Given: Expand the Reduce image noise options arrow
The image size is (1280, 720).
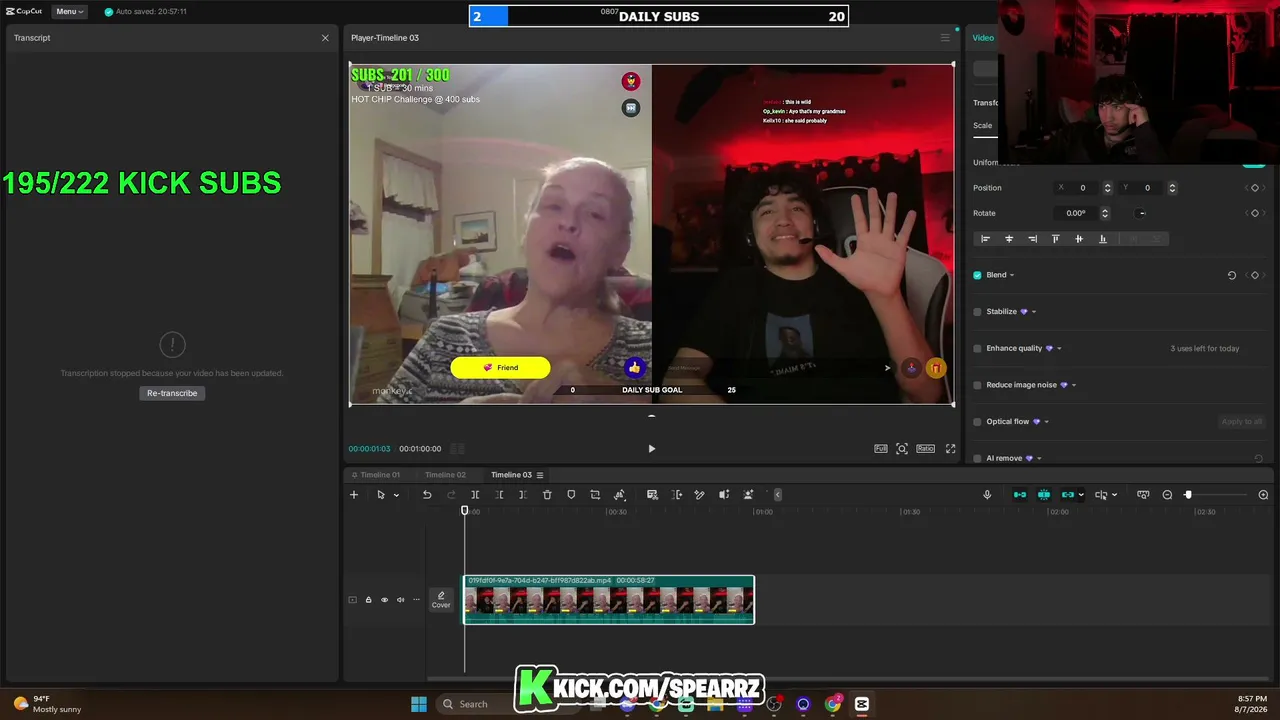Looking at the screenshot, I should [x=1074, y=385].
